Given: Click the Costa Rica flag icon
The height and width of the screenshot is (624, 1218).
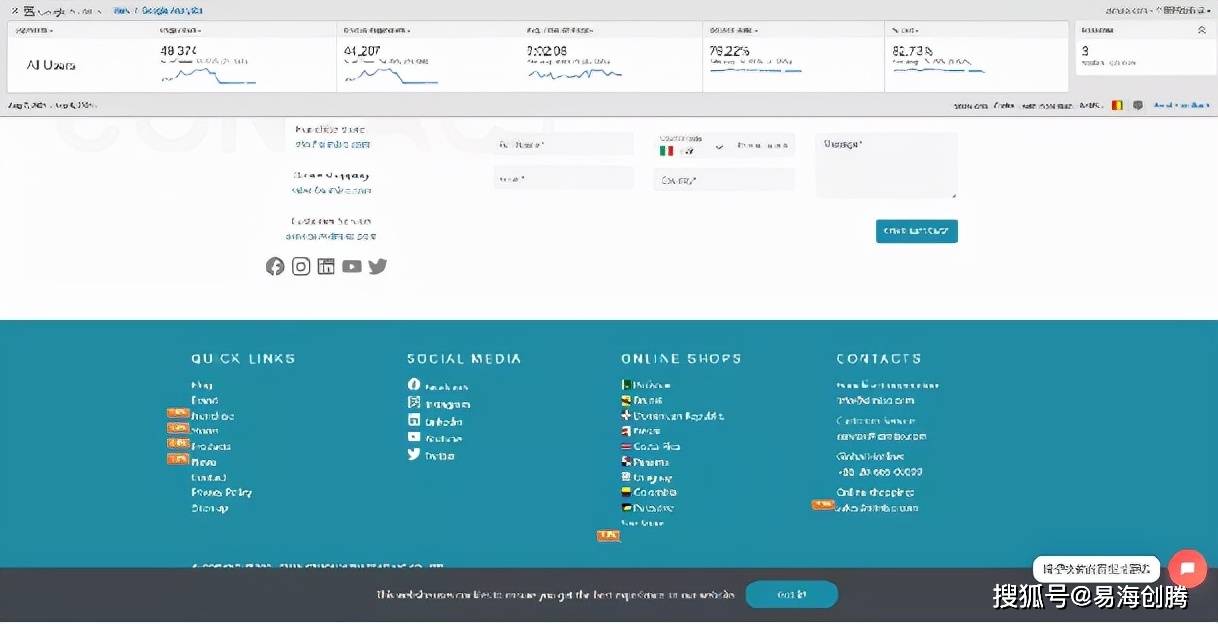Looking at the screenshot, I should pyautogui.click(x=626, y=446).
